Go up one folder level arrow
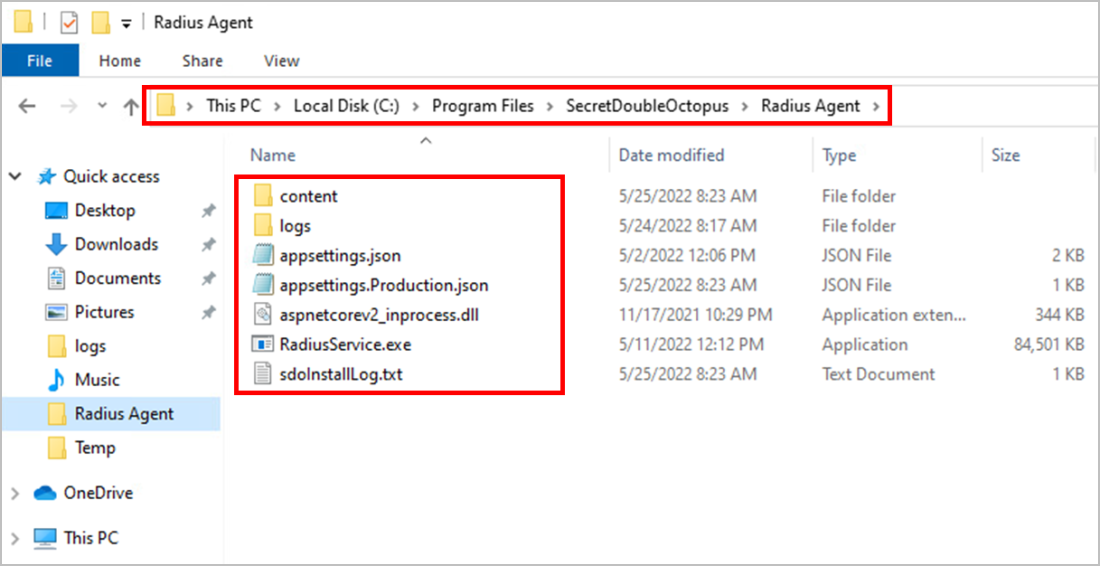The width and height of the screenshot is (1100, 566). pyautogui.click(x=131, y=107)
